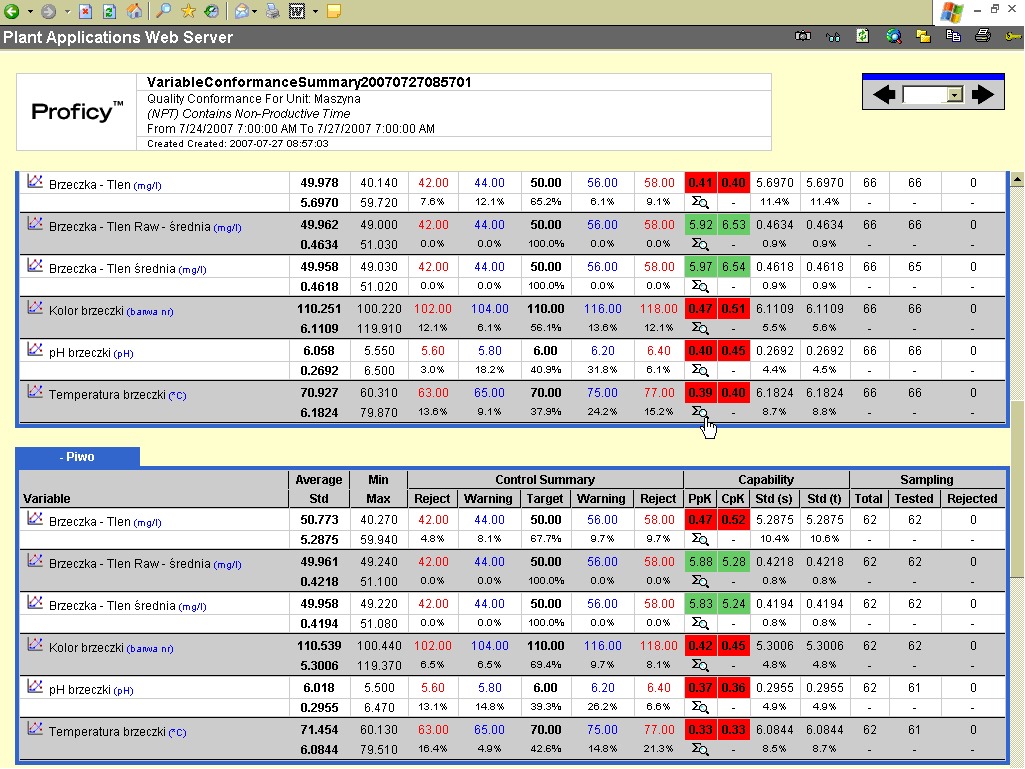Open trend chart for upper-table Temperatura brzeczki
Screen dimensions: 1025x769
coord(35,391)
